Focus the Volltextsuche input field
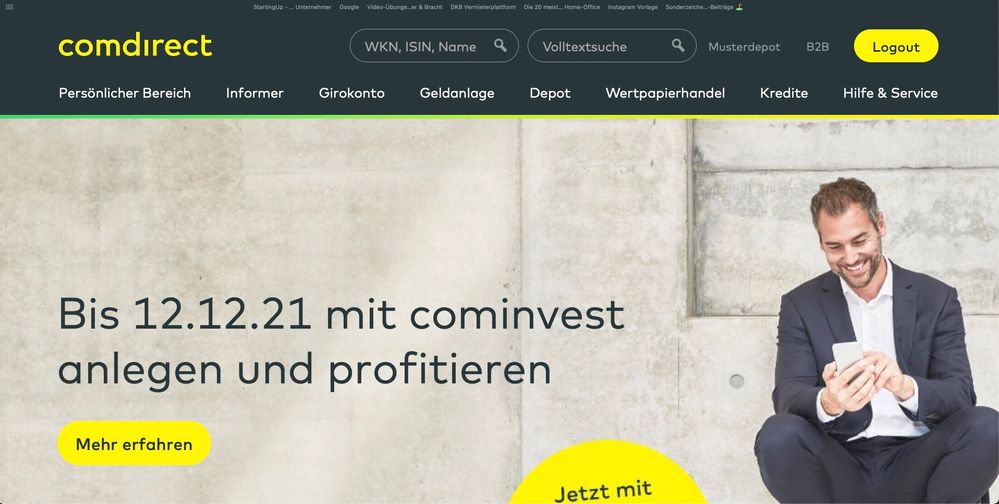 pyautogui.click(x=612, y=46)
